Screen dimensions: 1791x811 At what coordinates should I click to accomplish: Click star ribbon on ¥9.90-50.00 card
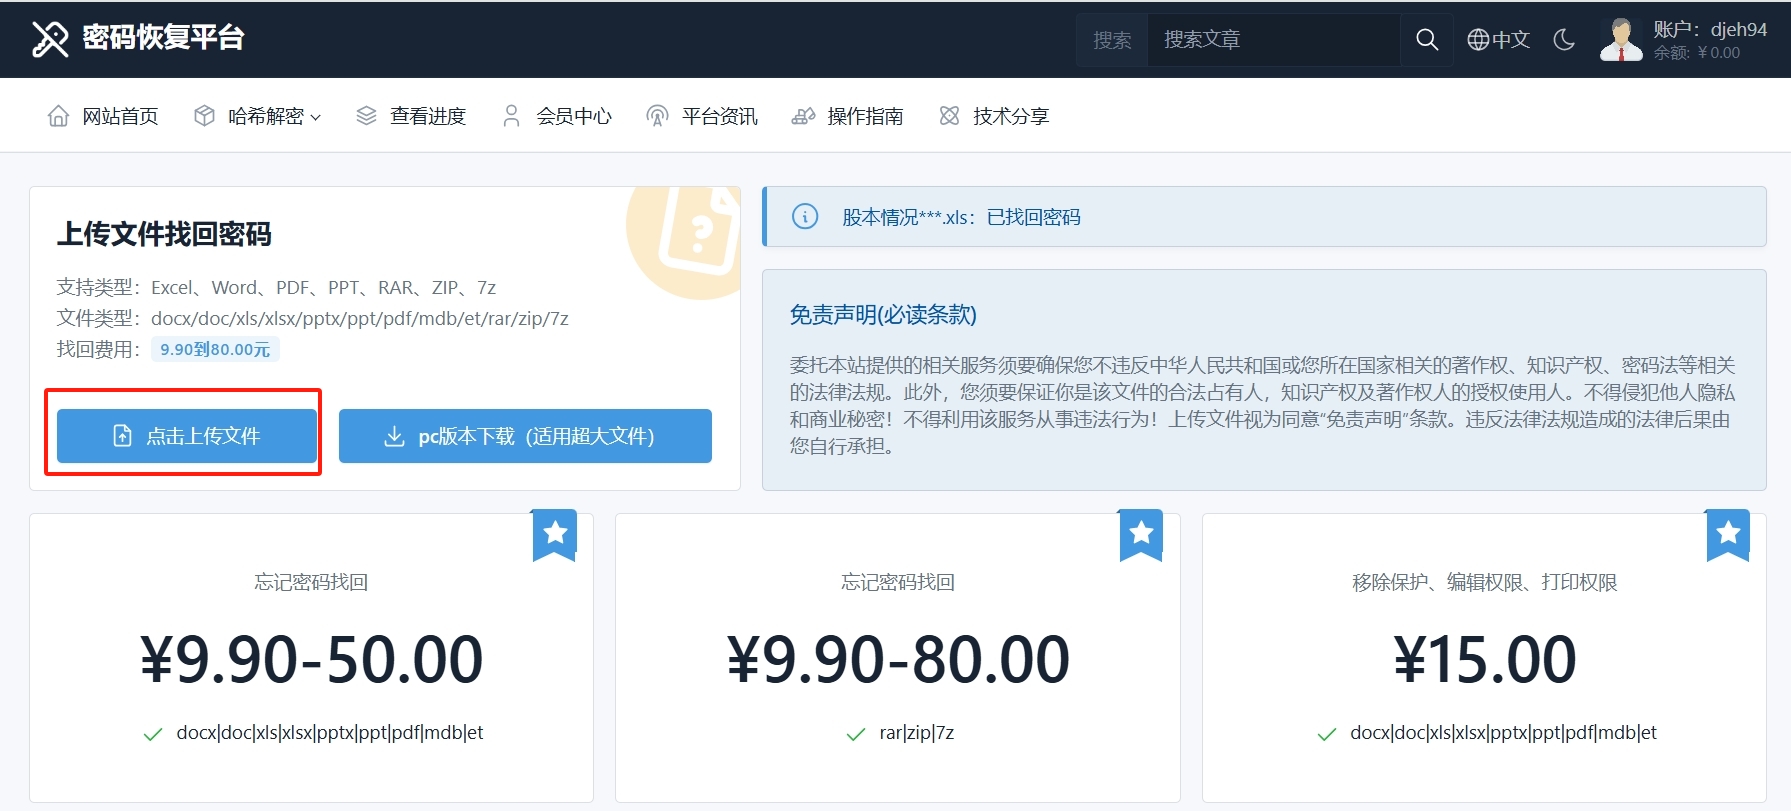pos(555,534)
